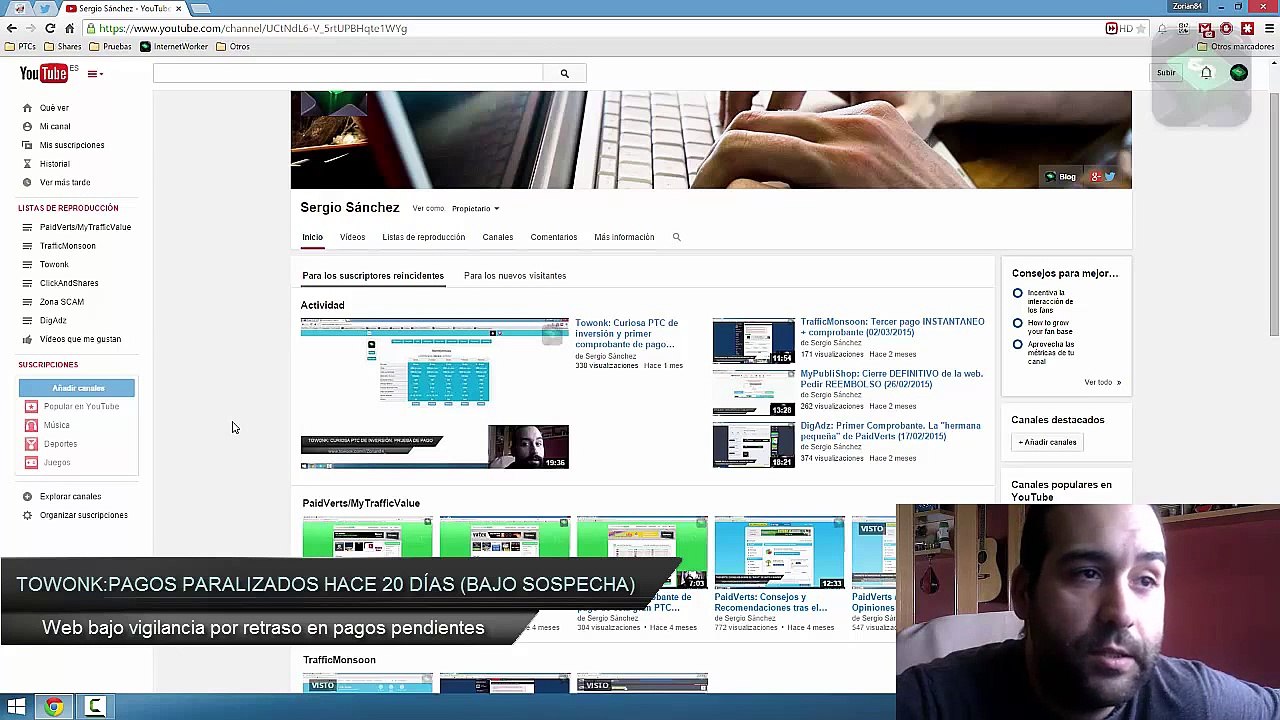1280x720 pixels.
Task: Open the Blog link on channel banner
Action: [x=1060, y=177]
